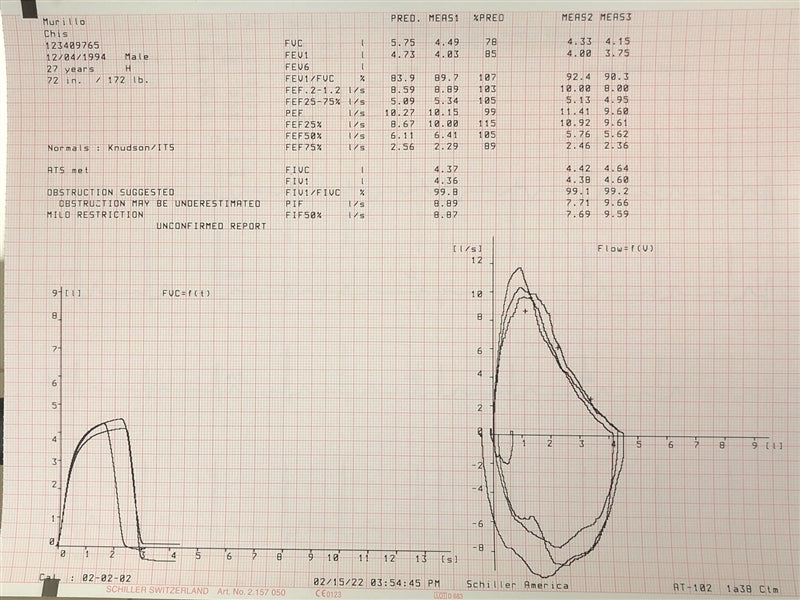Select the FVC=f(t) graph title
This screenshot has height=600, width=800.
186,293
